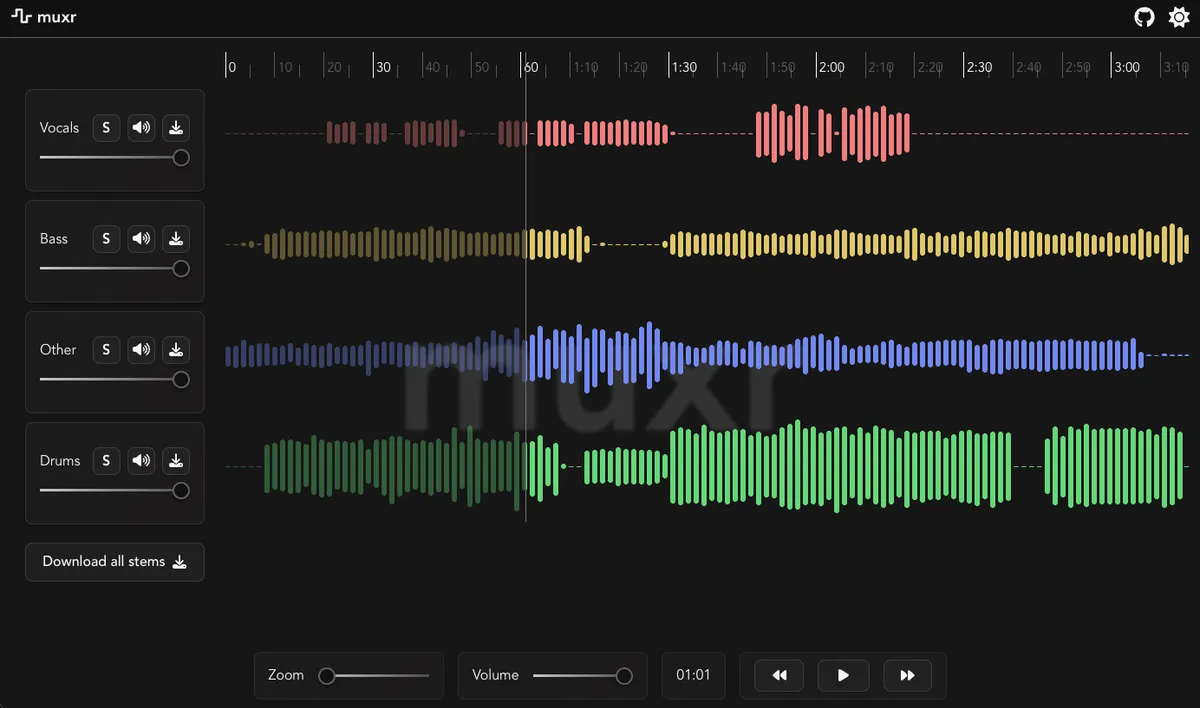The height and width of the screenshot is (708, 1200).
Task: Mute the Vocals track speaker
Action: point(142,128)
